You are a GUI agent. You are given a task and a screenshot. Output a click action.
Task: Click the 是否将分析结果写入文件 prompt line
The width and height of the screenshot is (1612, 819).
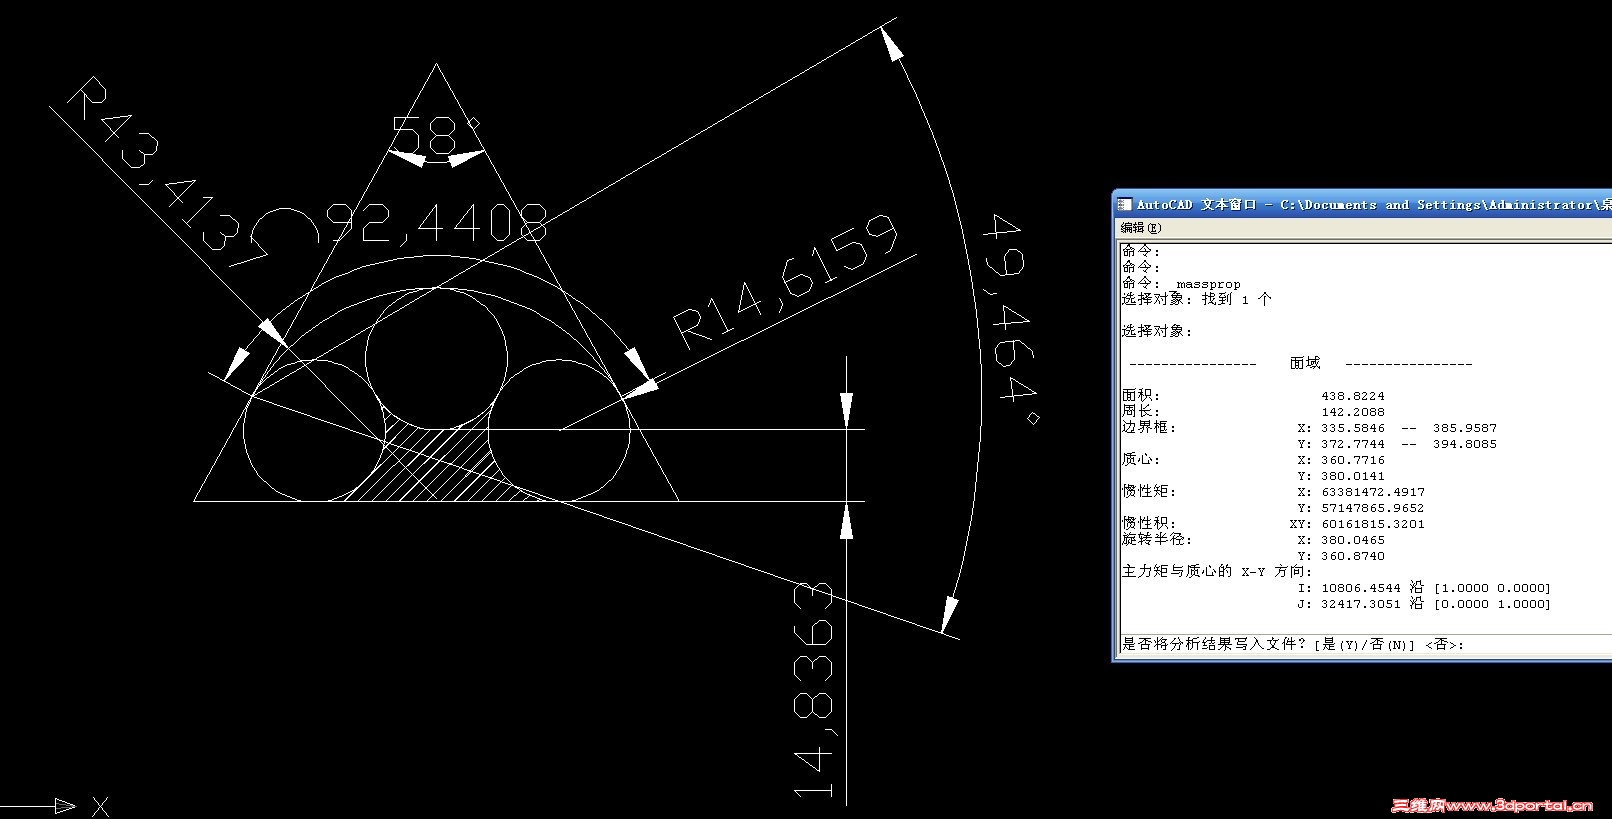tap(1293, 645)
